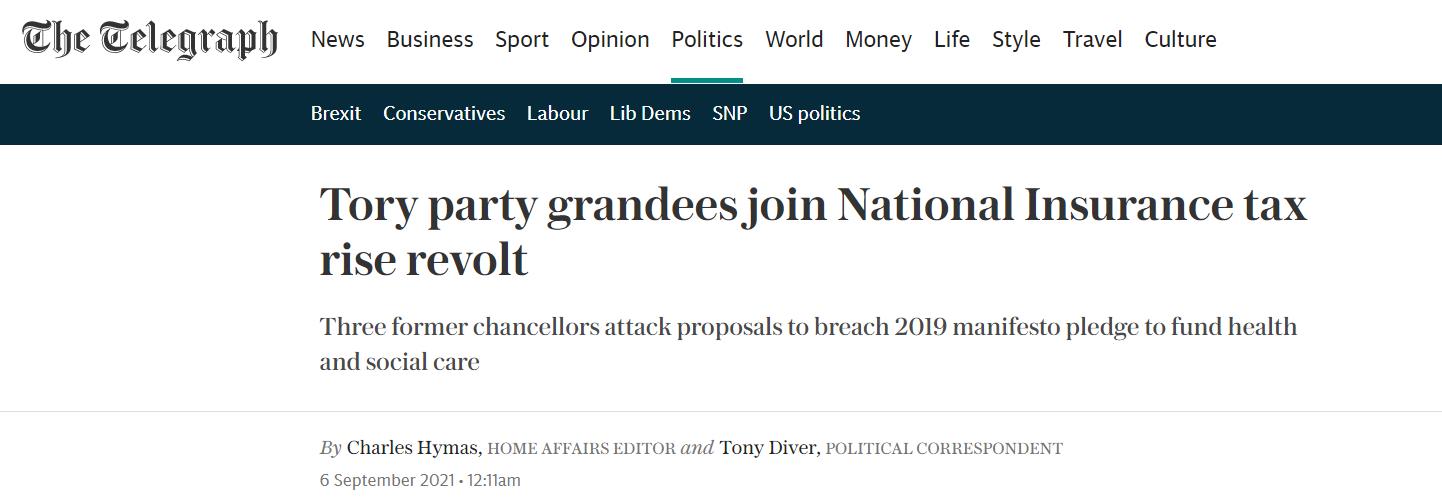Click the Lib Dems link
This screenshot has width=1442, height=499.
pyautogui.click(x=650, y=114)
